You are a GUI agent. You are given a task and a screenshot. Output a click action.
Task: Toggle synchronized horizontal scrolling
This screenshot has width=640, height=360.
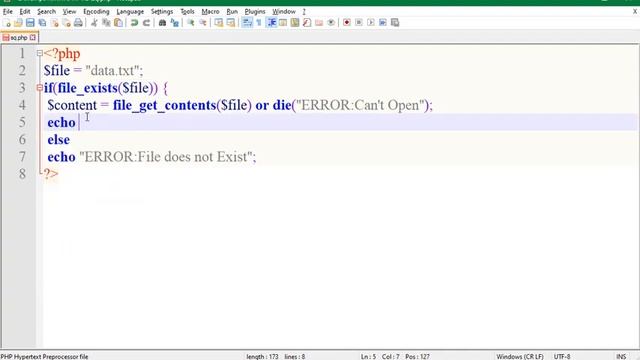coord(231,23)
